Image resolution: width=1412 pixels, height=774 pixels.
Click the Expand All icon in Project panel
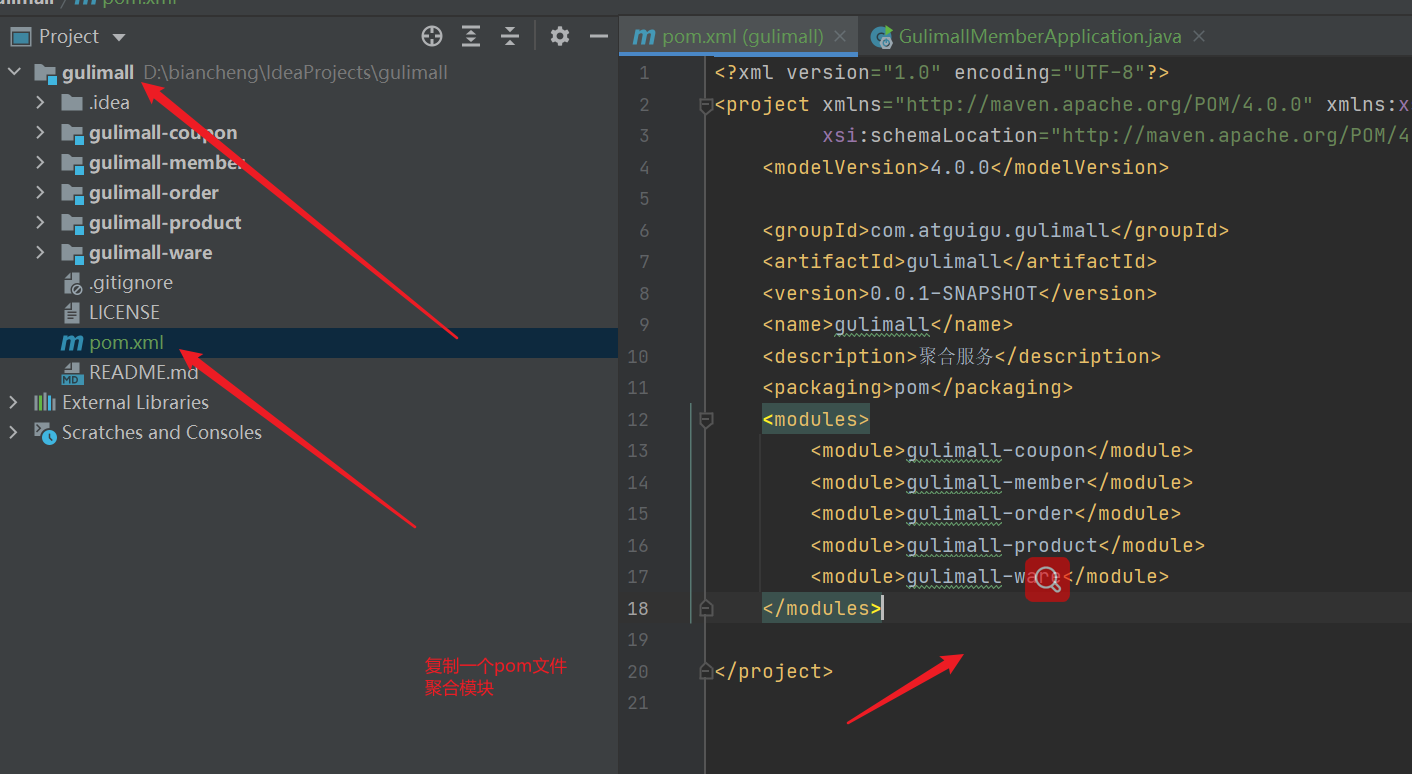[x=471, y=36]
